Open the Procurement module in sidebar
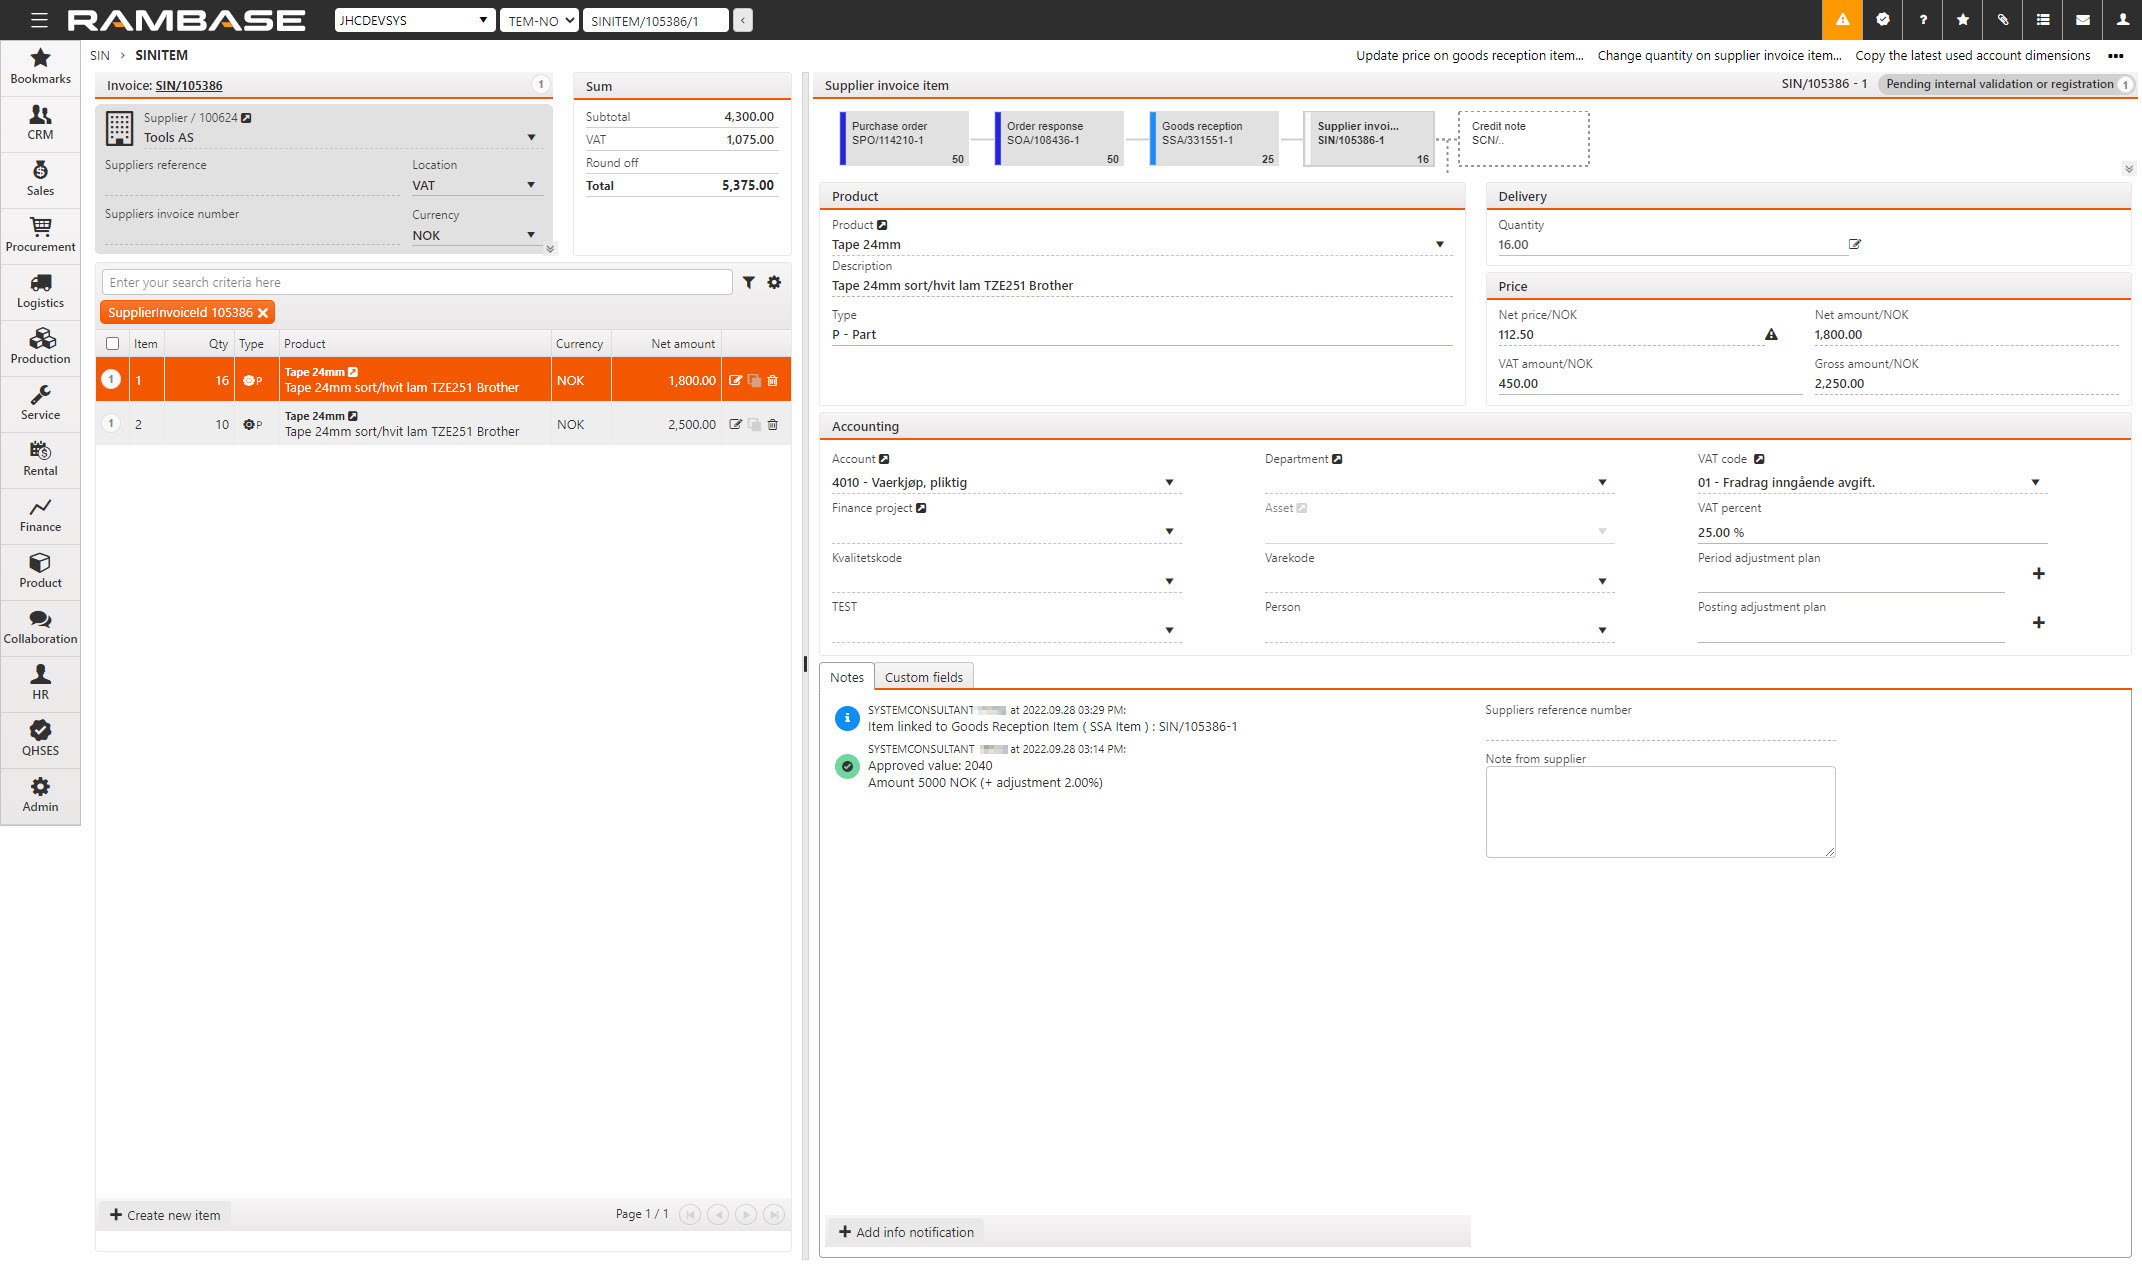Viewport: 2142px width, 1265px height. (x=40, y=235)
